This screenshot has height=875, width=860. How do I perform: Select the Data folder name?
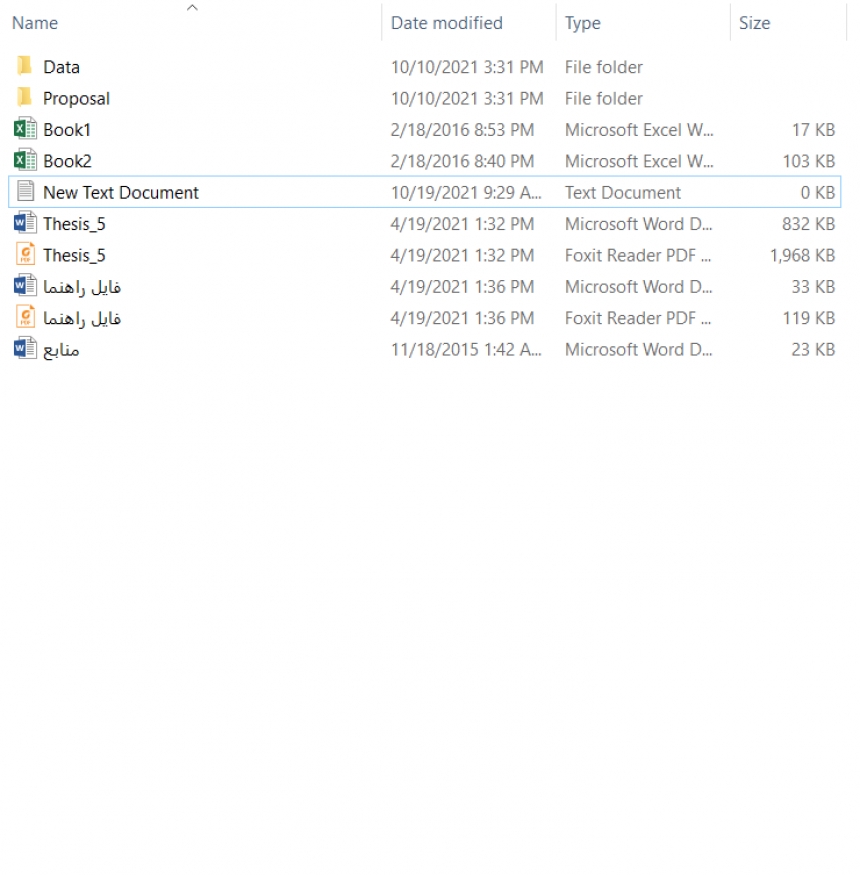61,67
